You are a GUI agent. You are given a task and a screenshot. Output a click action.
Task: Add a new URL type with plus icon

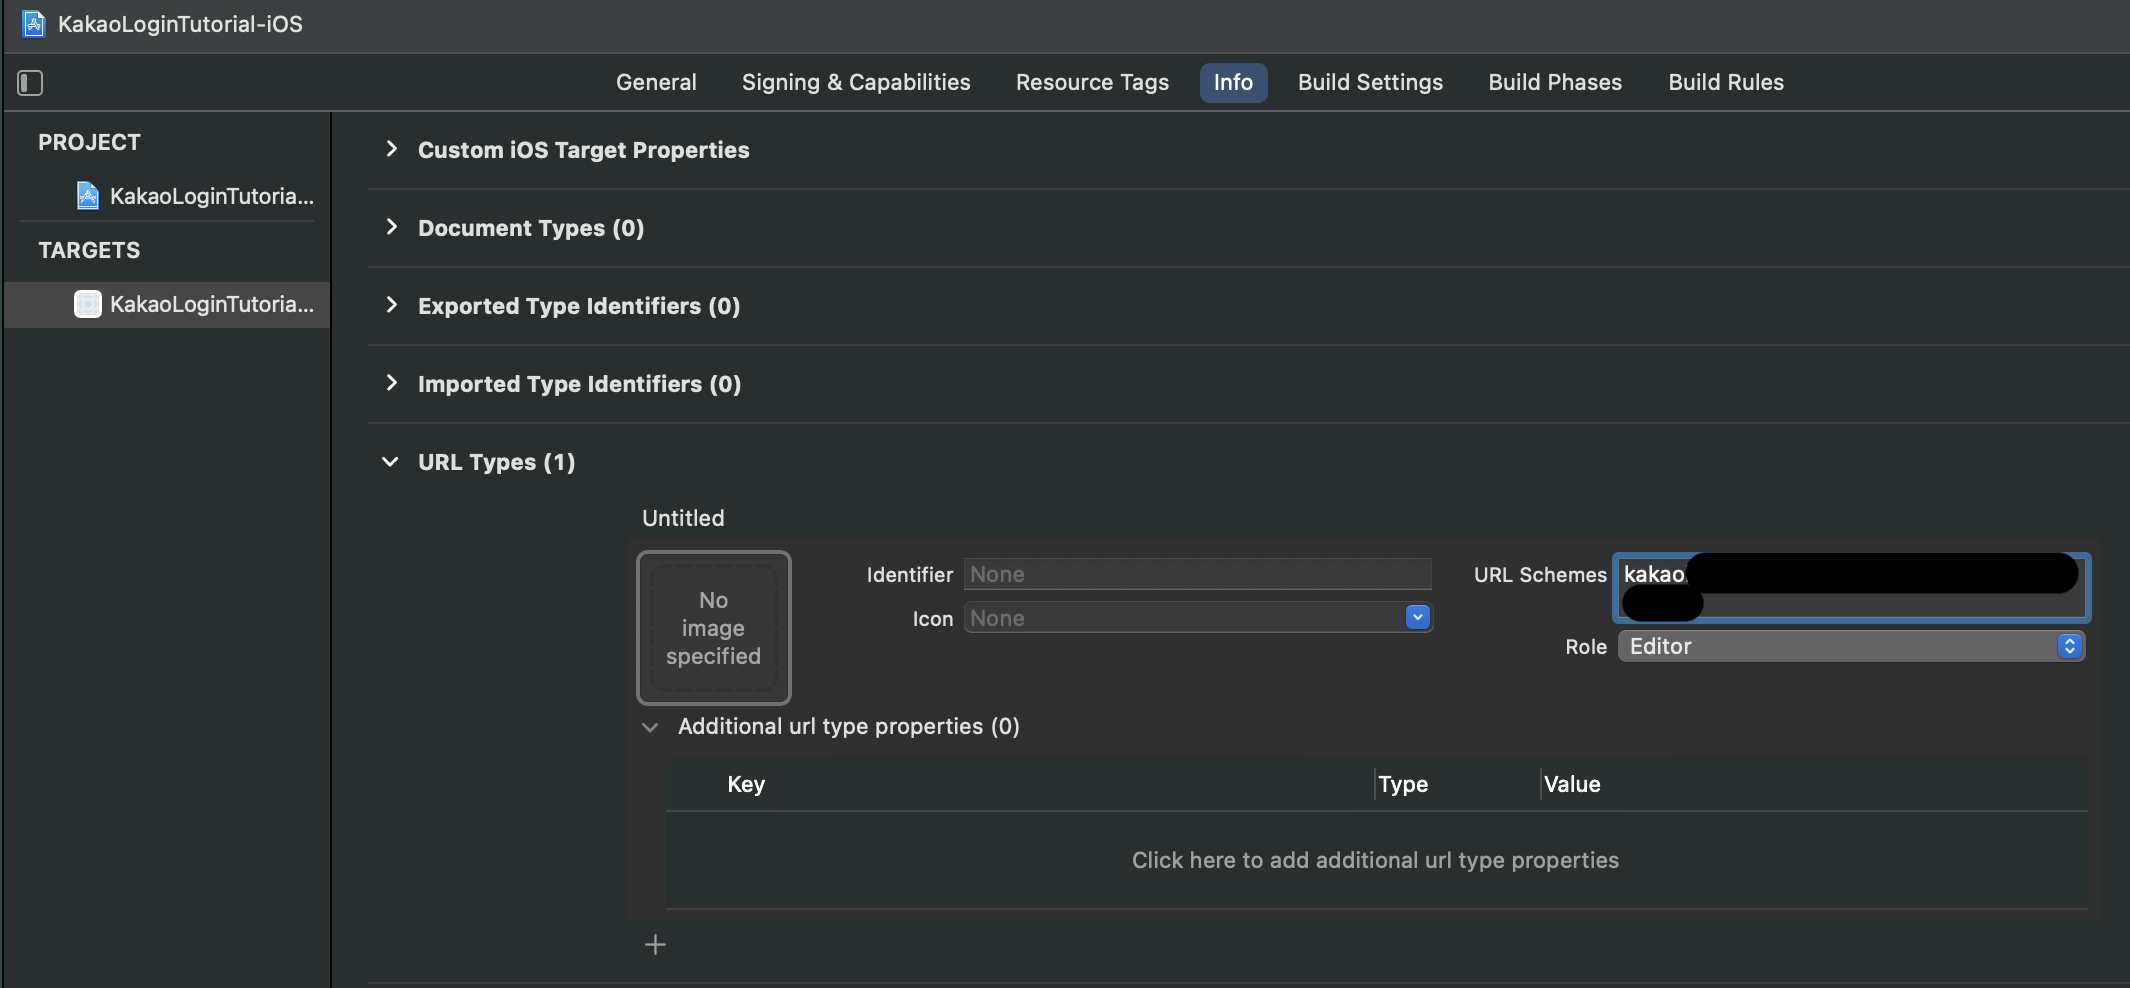tap(655, 945)
